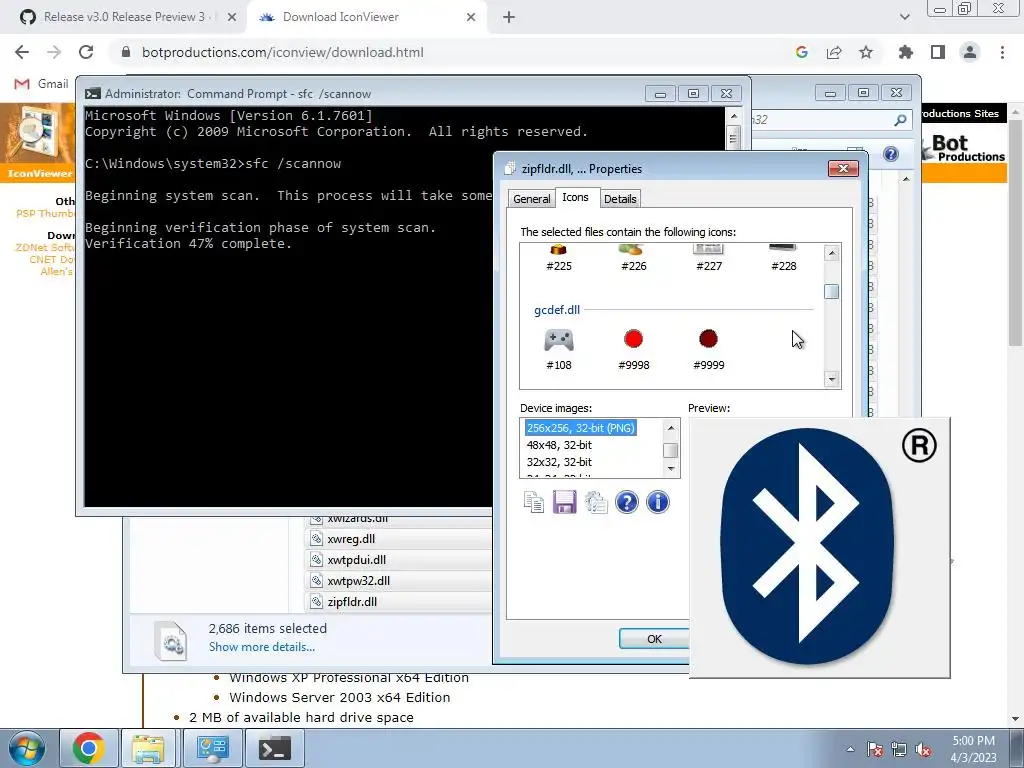Click the Command Prompt taskbar icon

(x=274, y=748)
